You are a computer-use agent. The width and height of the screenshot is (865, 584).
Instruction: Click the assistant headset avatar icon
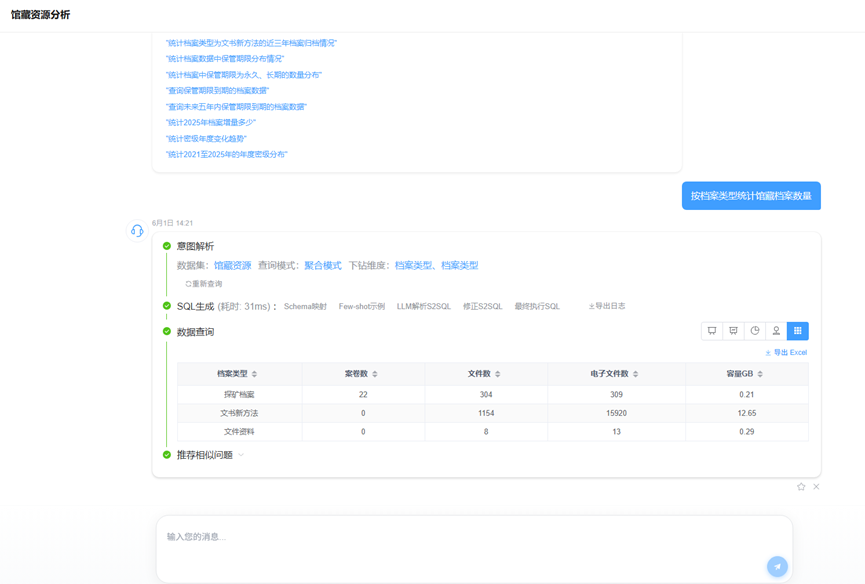click(137, 231)
